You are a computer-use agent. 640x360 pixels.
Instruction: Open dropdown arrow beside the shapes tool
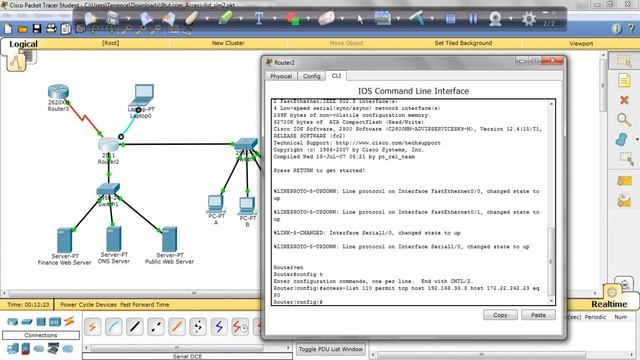[308, 19]
